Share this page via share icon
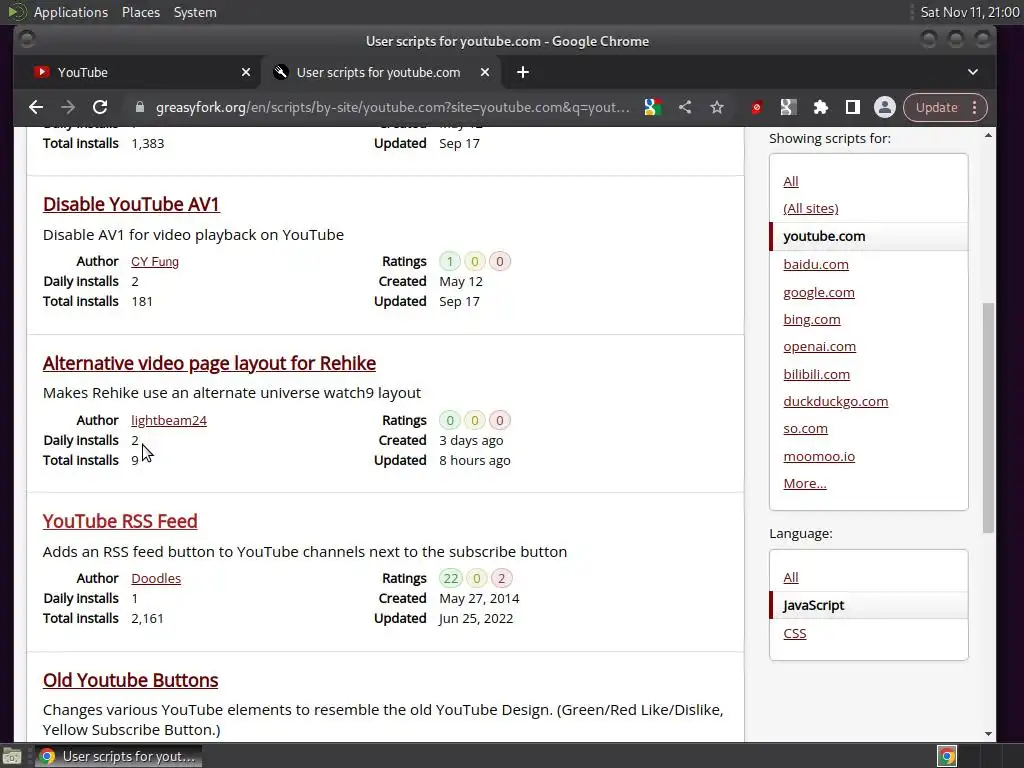Image resolution: width=1024 pixels, height=768 pixels. (x=684, y=108)
